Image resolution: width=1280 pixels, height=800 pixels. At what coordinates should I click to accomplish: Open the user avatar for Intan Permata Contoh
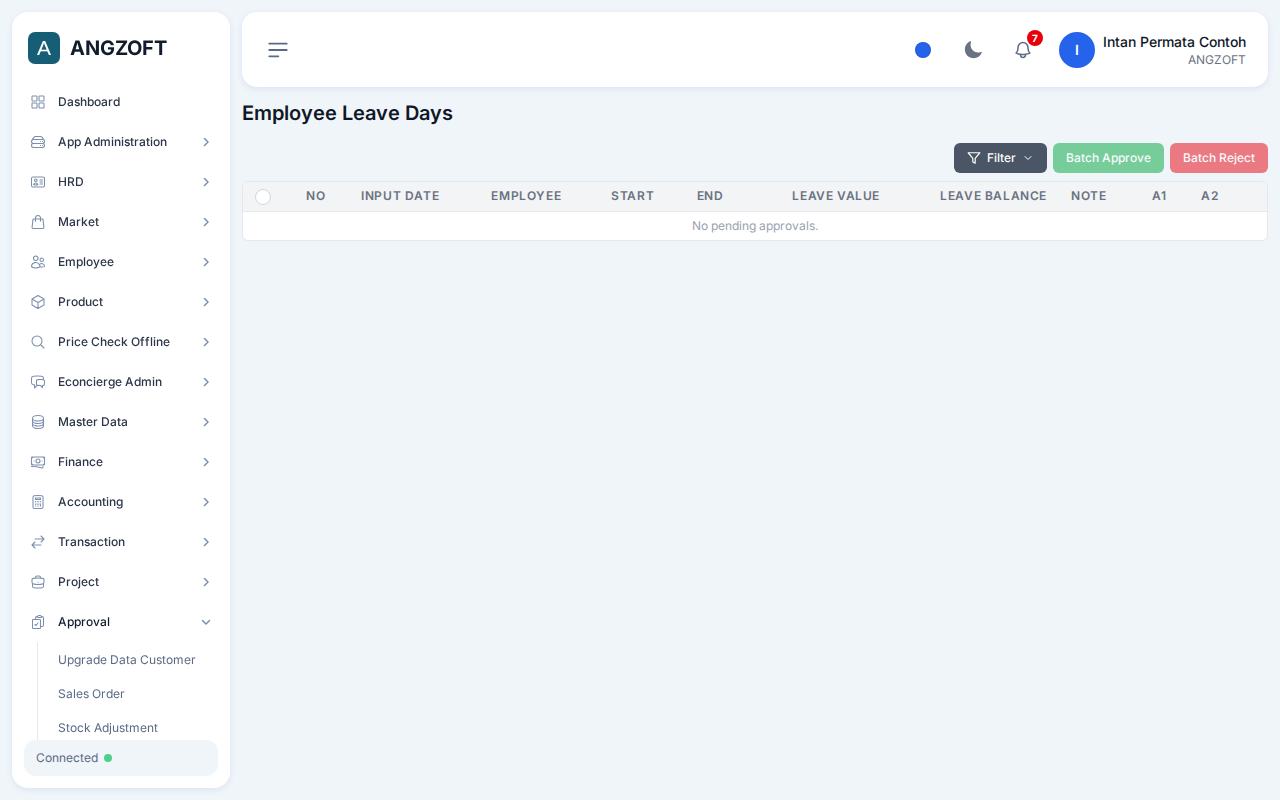point(1077,50)
